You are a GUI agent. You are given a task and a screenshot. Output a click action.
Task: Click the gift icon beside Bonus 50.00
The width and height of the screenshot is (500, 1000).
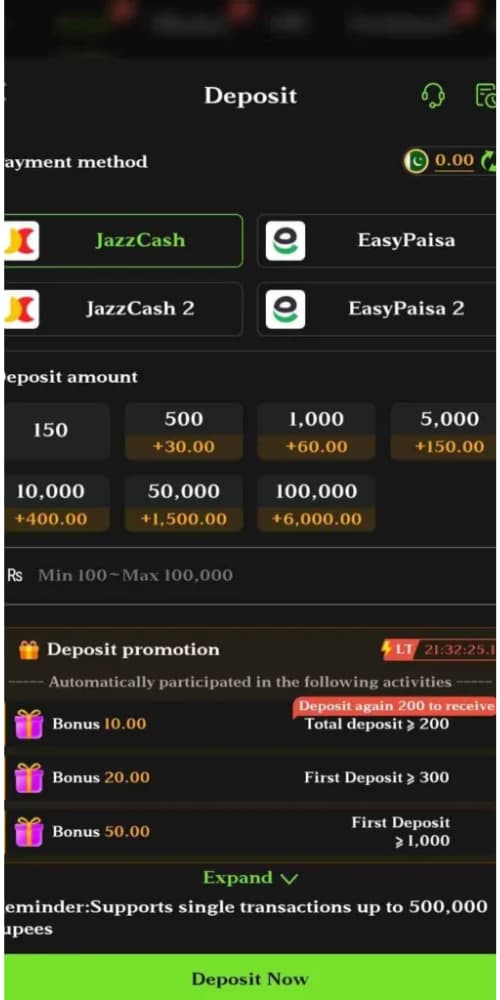(29, 832)
